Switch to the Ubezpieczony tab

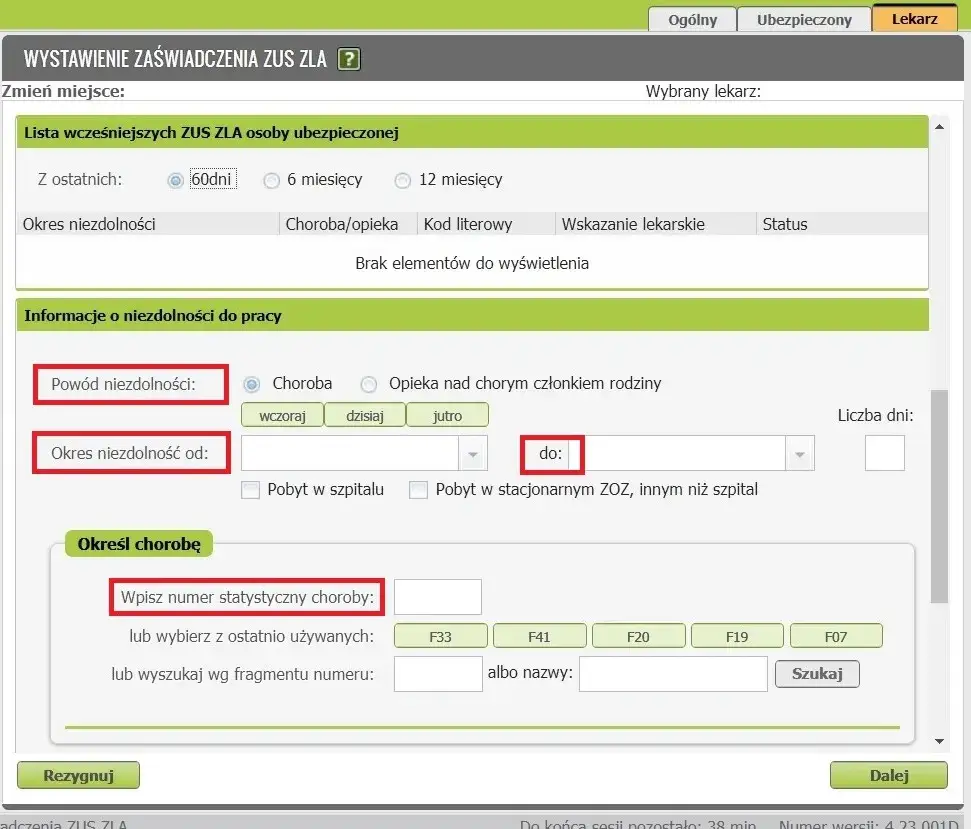point(804,18)
